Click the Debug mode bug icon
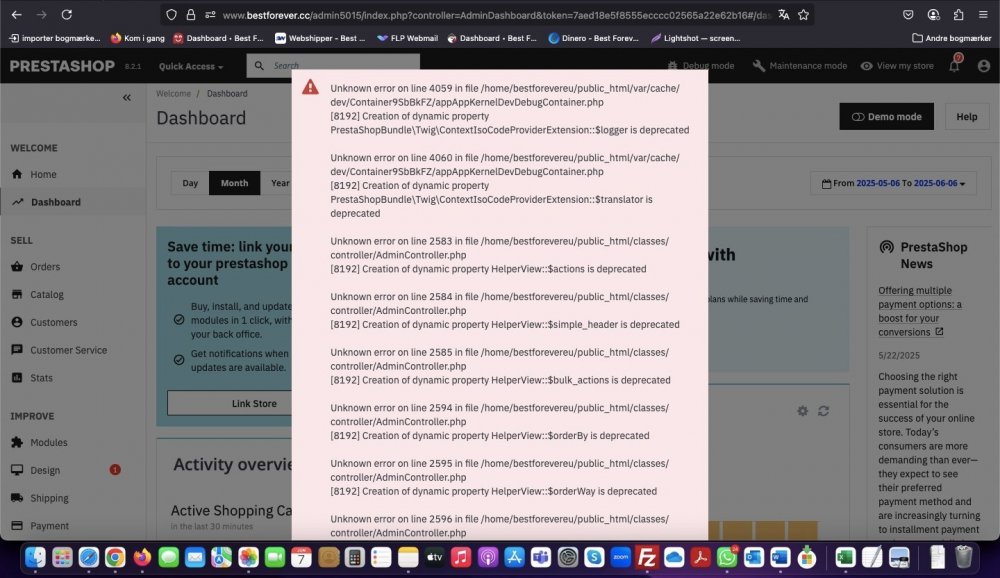Image resolution: width=1000 pixels, height=578 pixels. coord(672,66)
